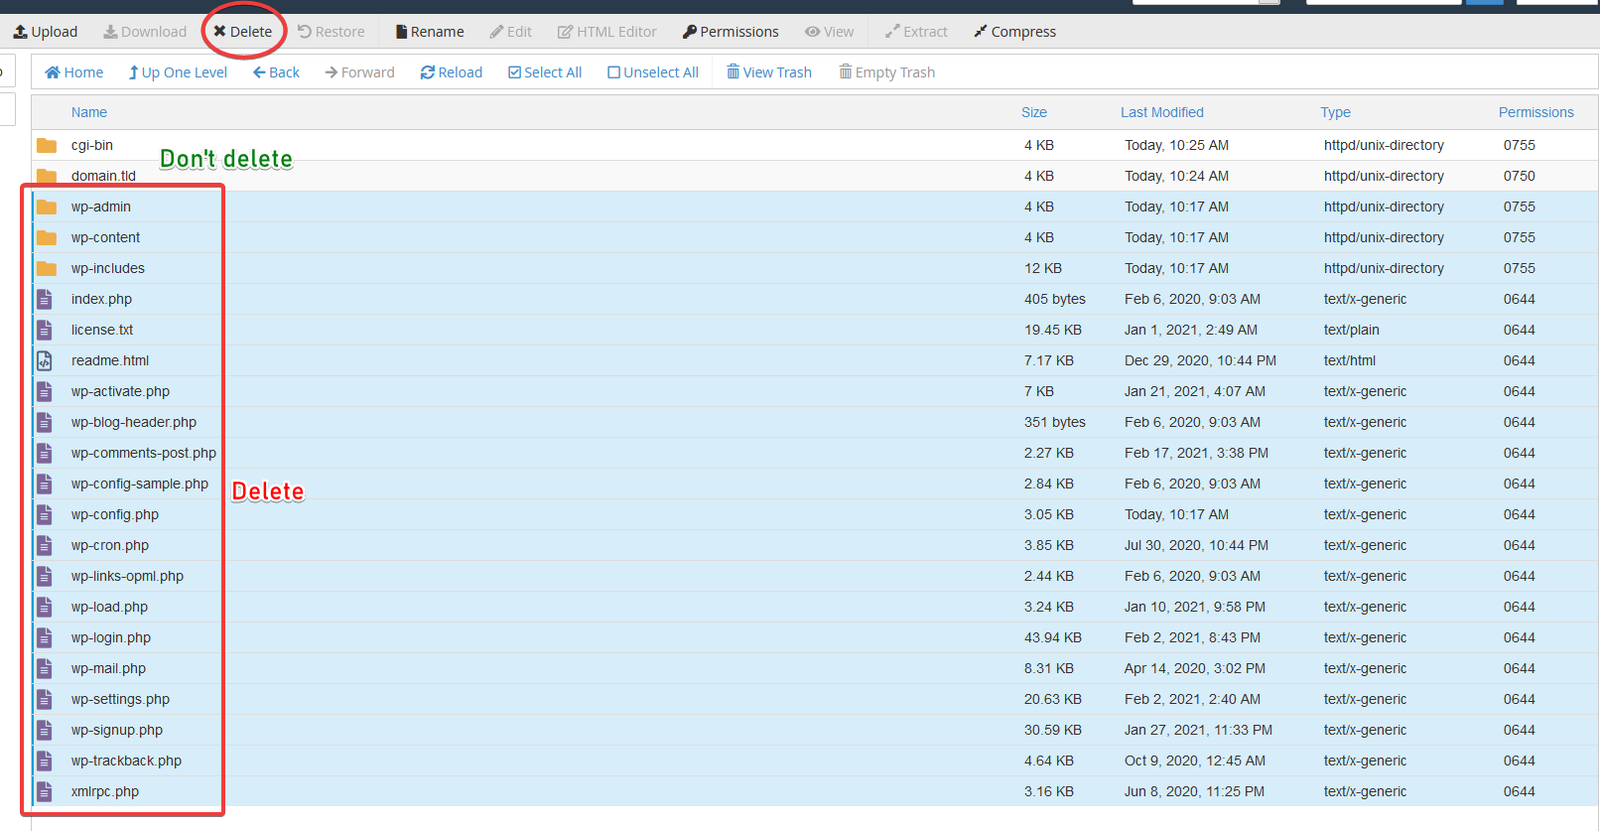Sort by Size column header
This screenshot has width=1600, height=831.
1034,112
